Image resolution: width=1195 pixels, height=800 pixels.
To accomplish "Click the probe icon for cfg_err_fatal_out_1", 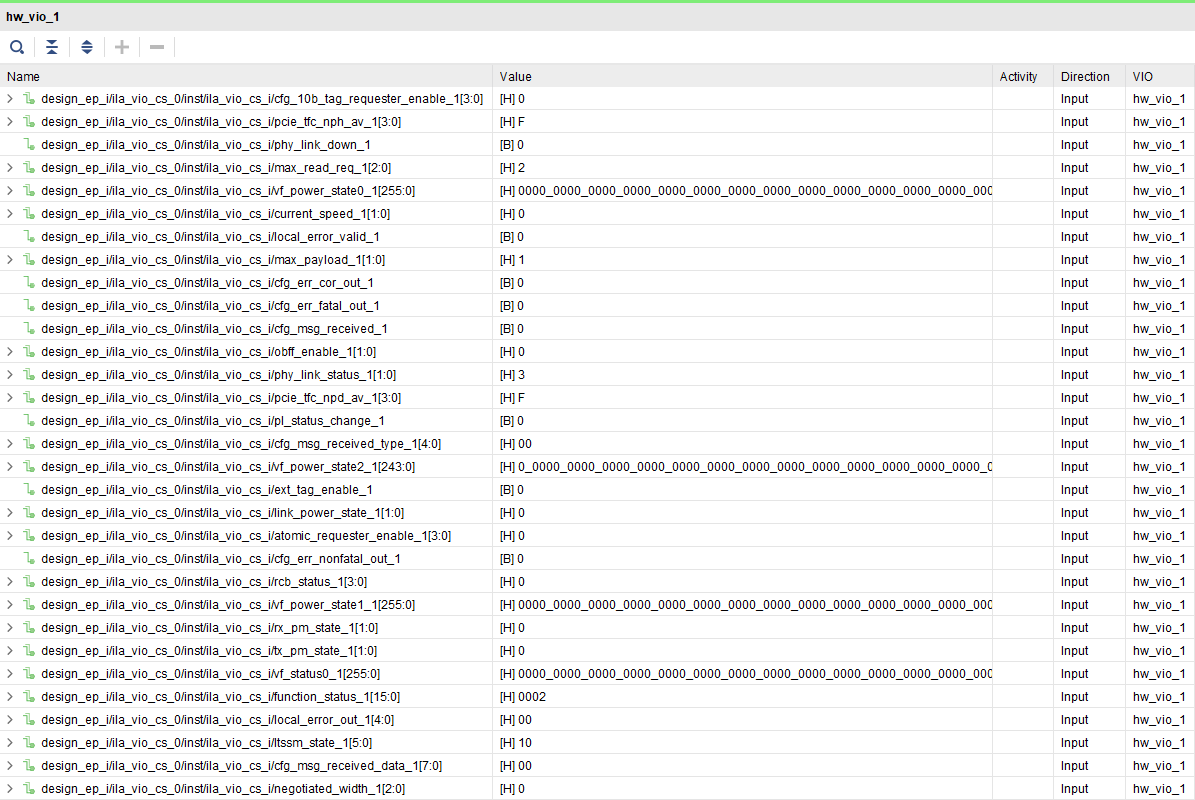I will [x=29, y=306].
